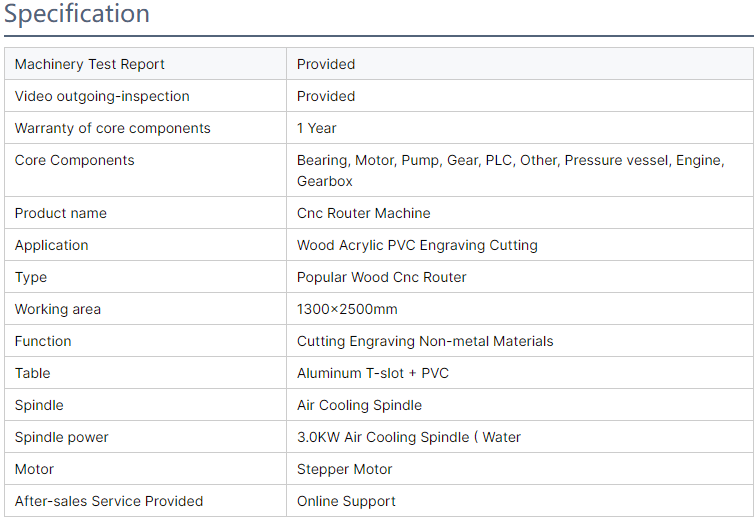Click the Core Components label cell
The height and width of the screenshot is (520, 755).
tap(75, 160)
